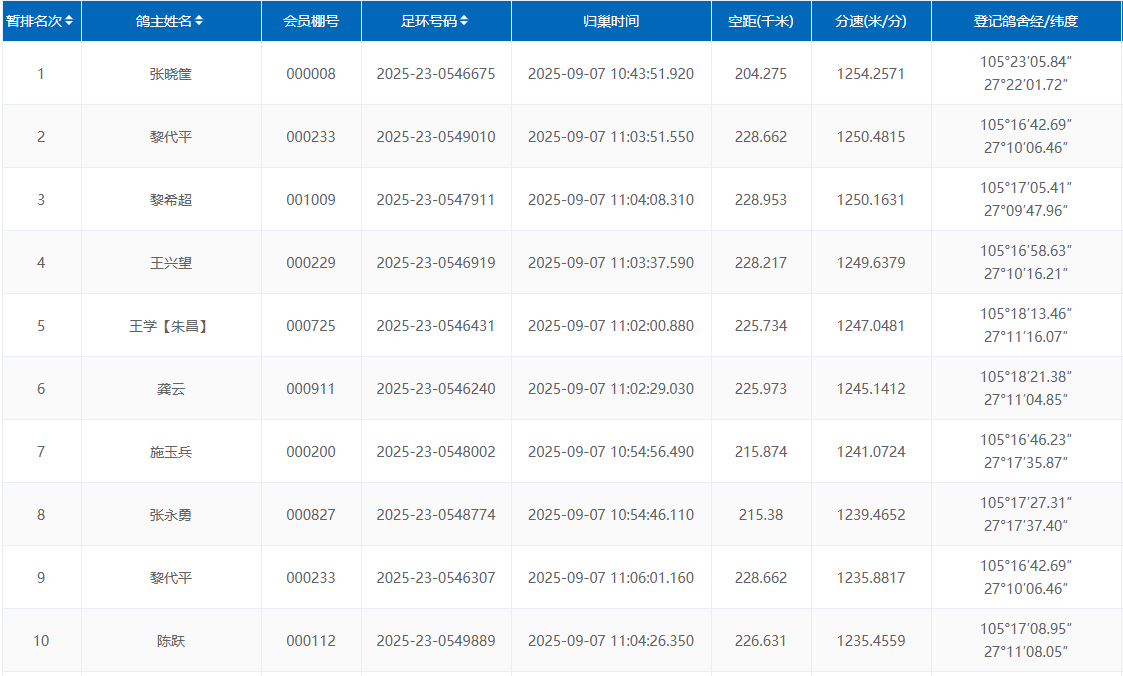The height and width of the screenshot is (676, 1123).
Task: Select the 归巢时间 column header
Action: click(611, 21)
